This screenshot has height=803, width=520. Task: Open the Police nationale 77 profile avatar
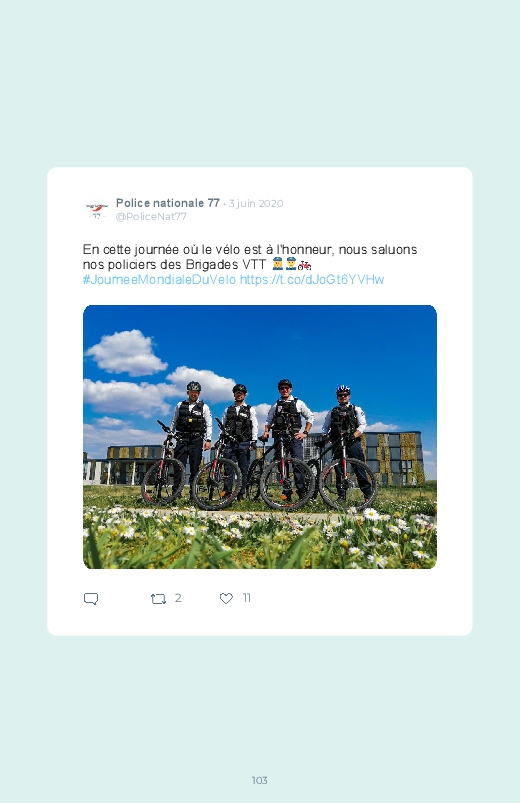(96, 209)
